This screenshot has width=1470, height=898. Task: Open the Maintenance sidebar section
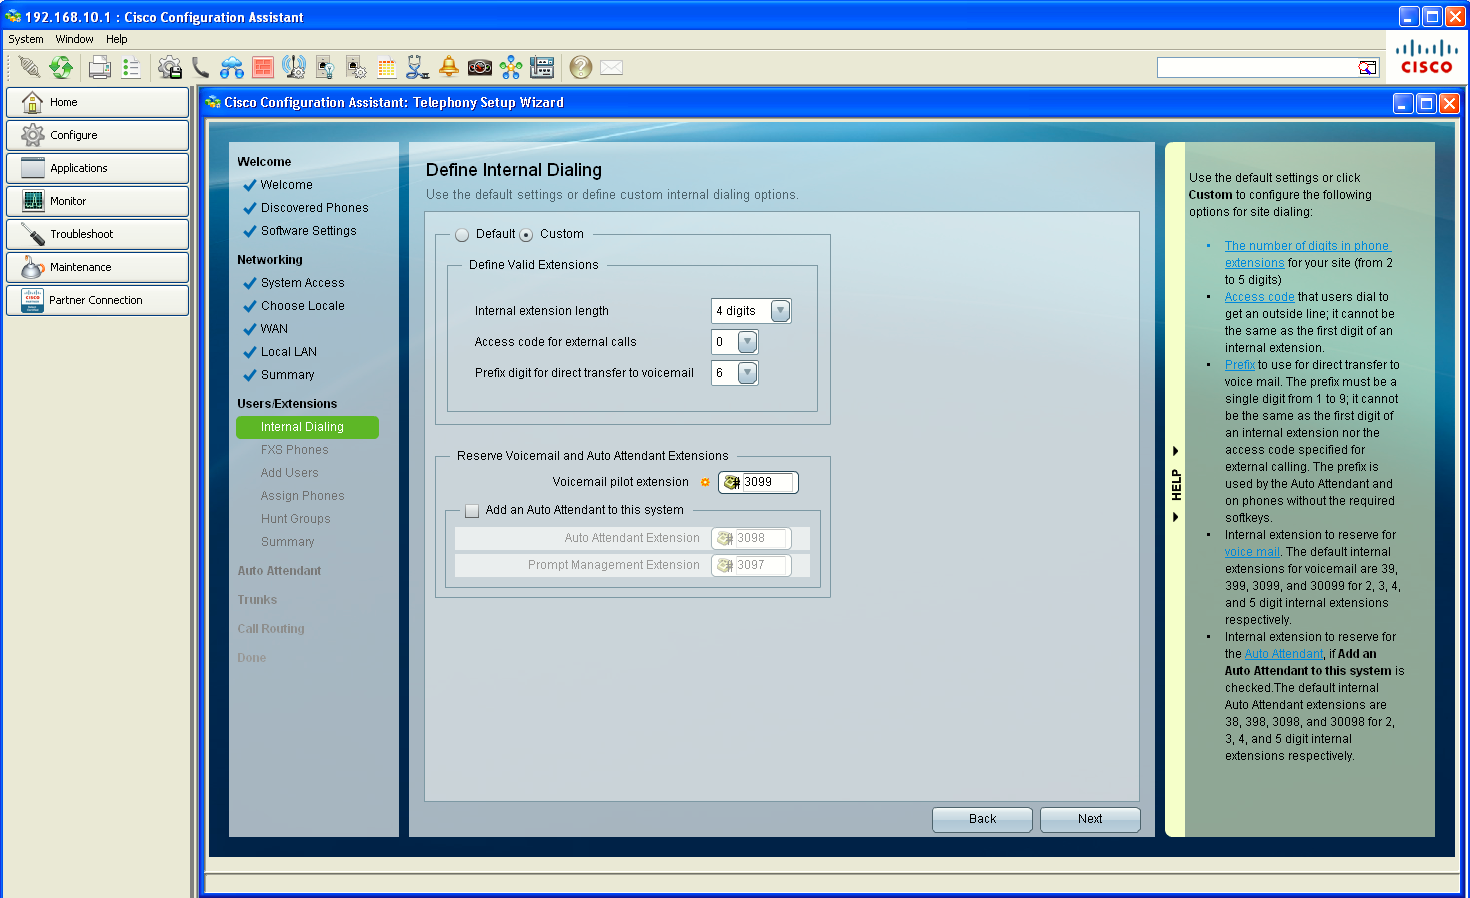coord(97,267)
